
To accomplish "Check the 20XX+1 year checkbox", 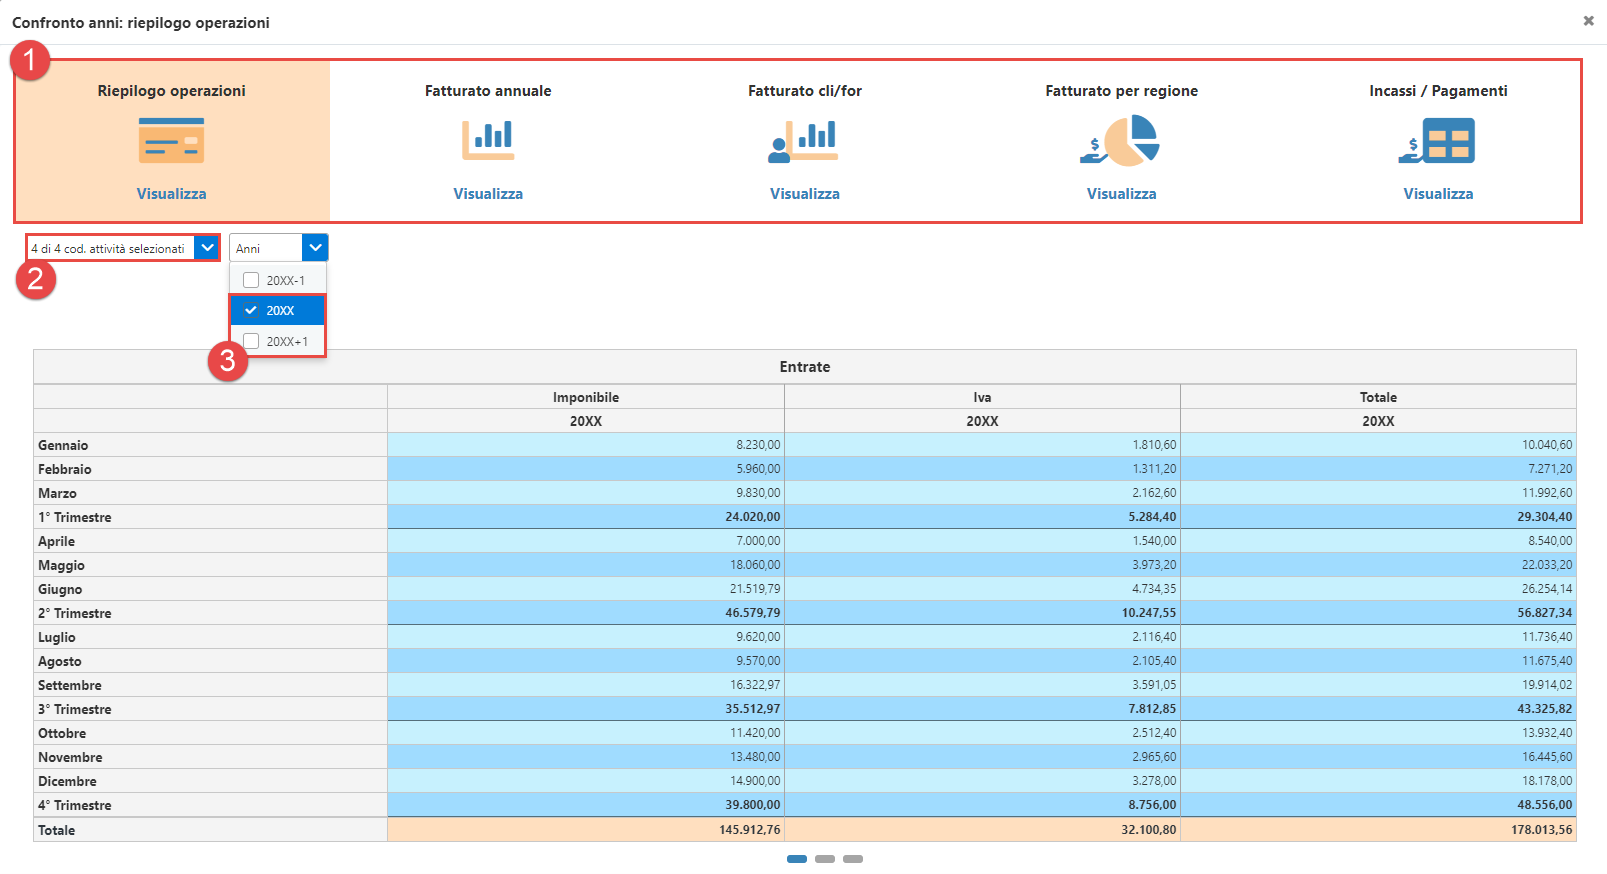I will click(x=251, y=341).
